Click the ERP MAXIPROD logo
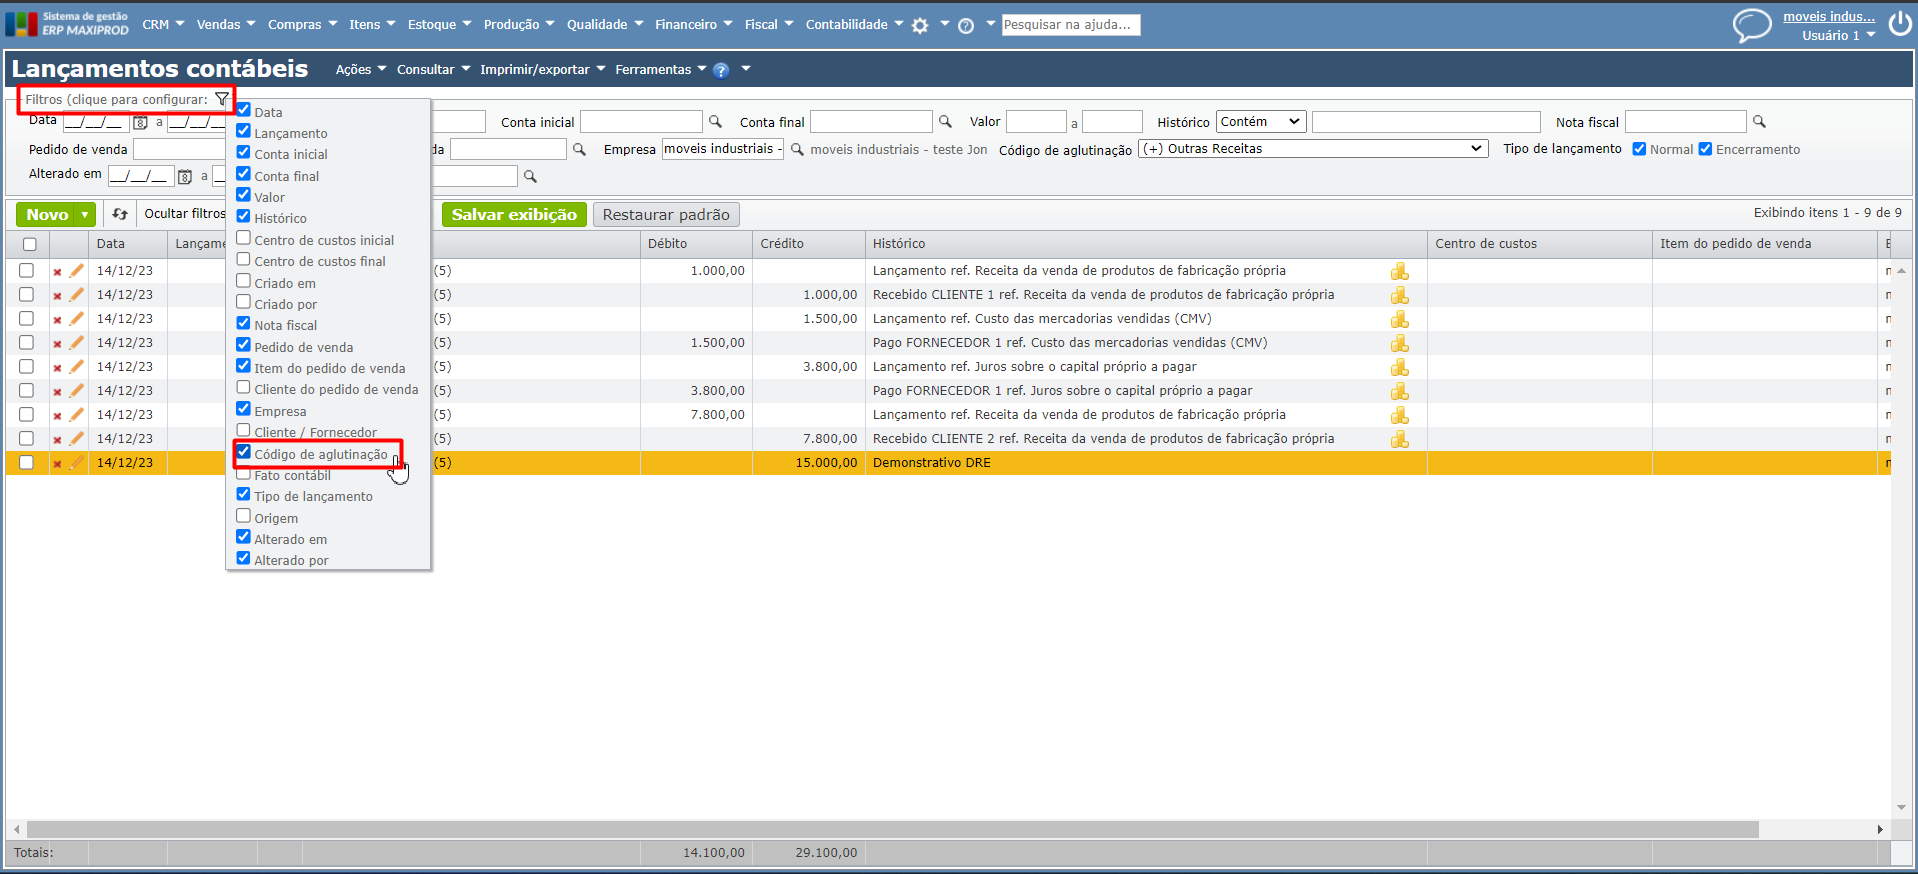The width and height of the screenshot is (1918, 874). coord(68,24)
